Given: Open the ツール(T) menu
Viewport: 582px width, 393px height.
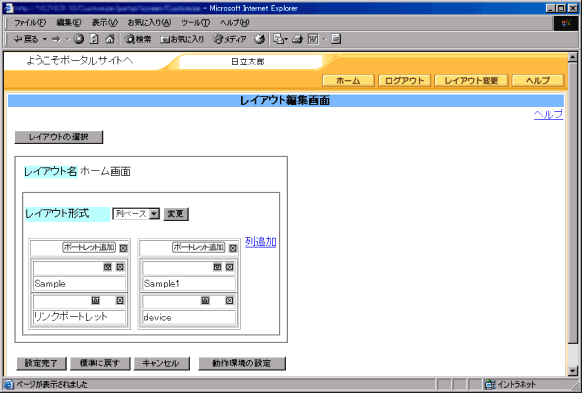Looking at the screenshot, I should tap(195, 23).
